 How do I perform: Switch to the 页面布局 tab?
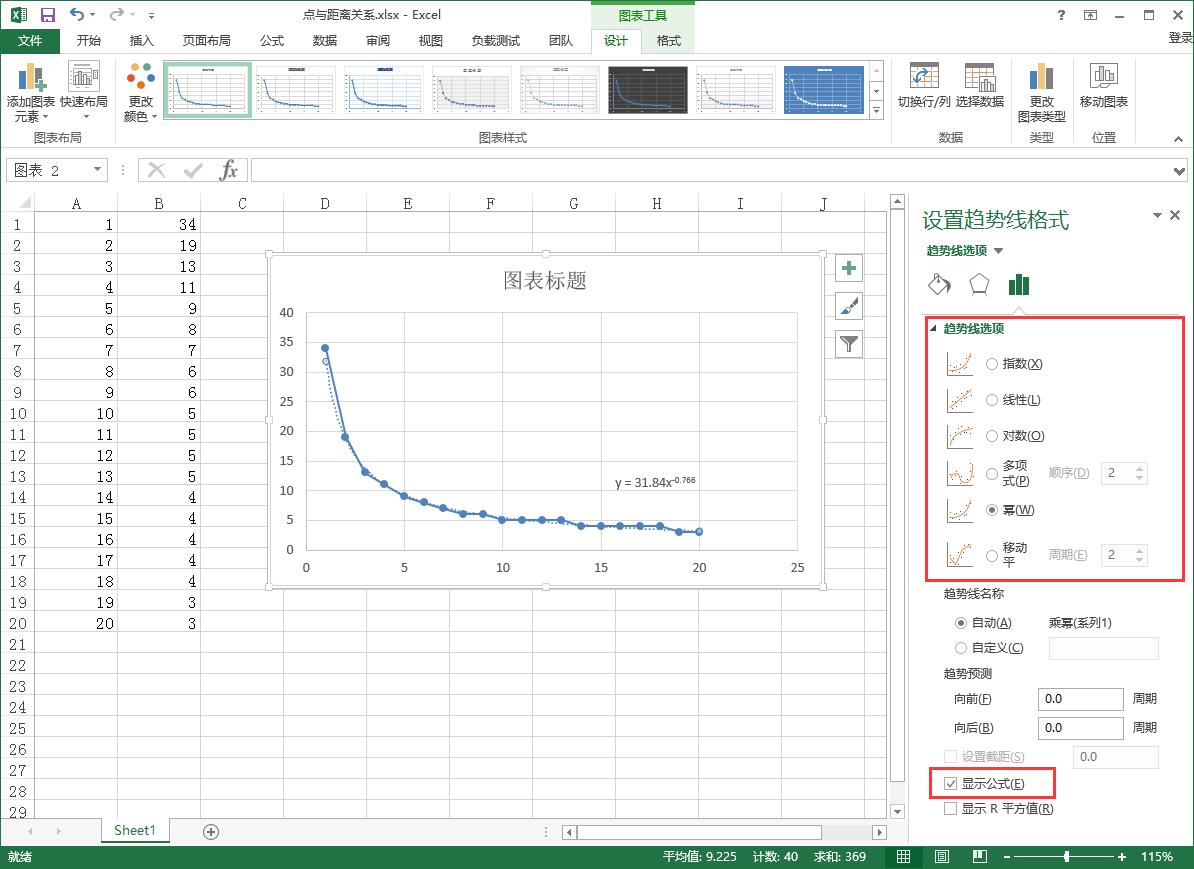coord(206,40)
